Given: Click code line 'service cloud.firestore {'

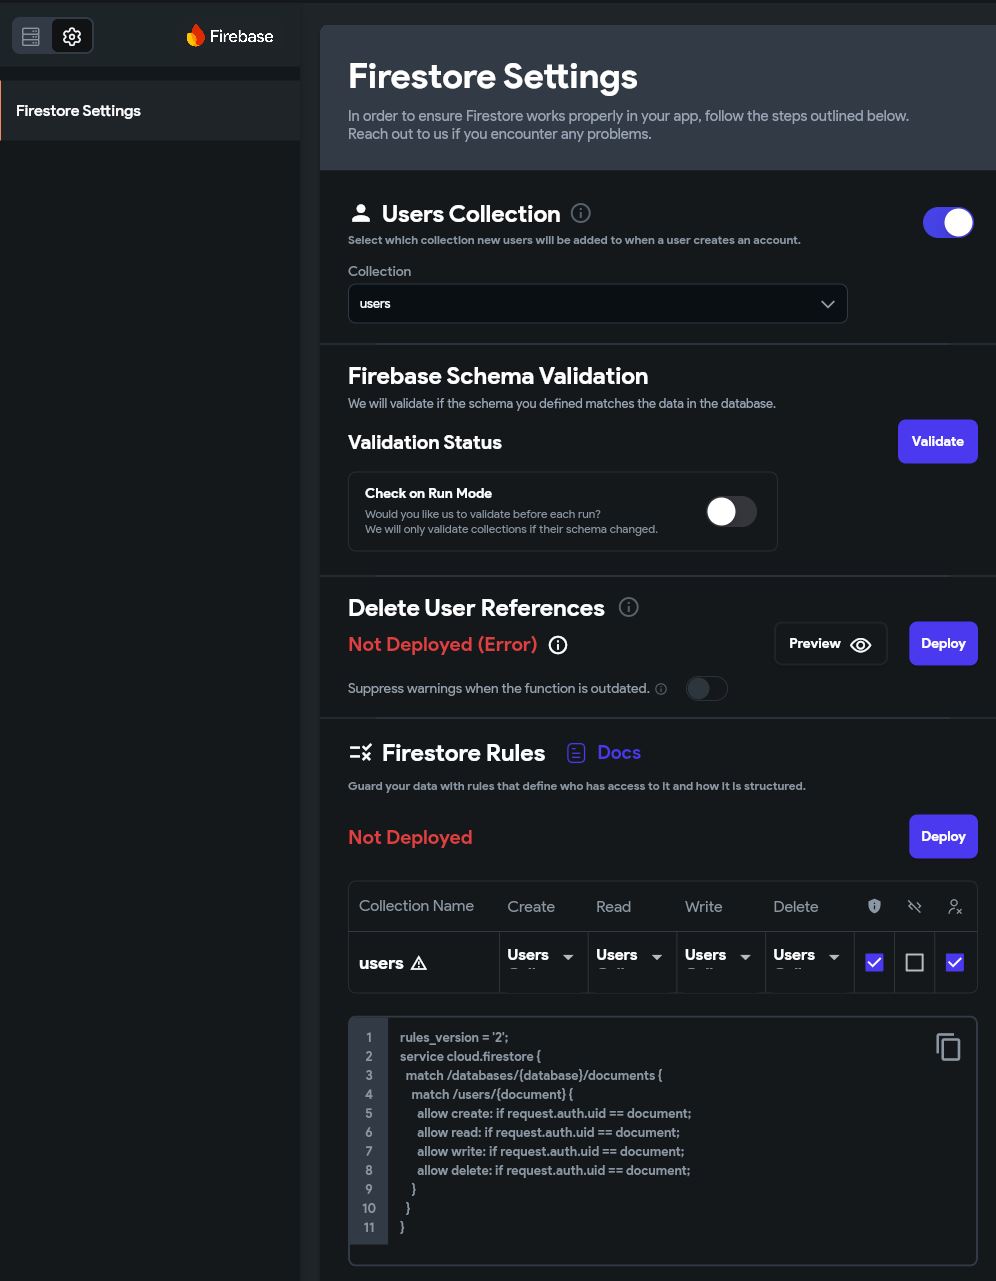Looking at the screenshot, I should [470, 1057].
